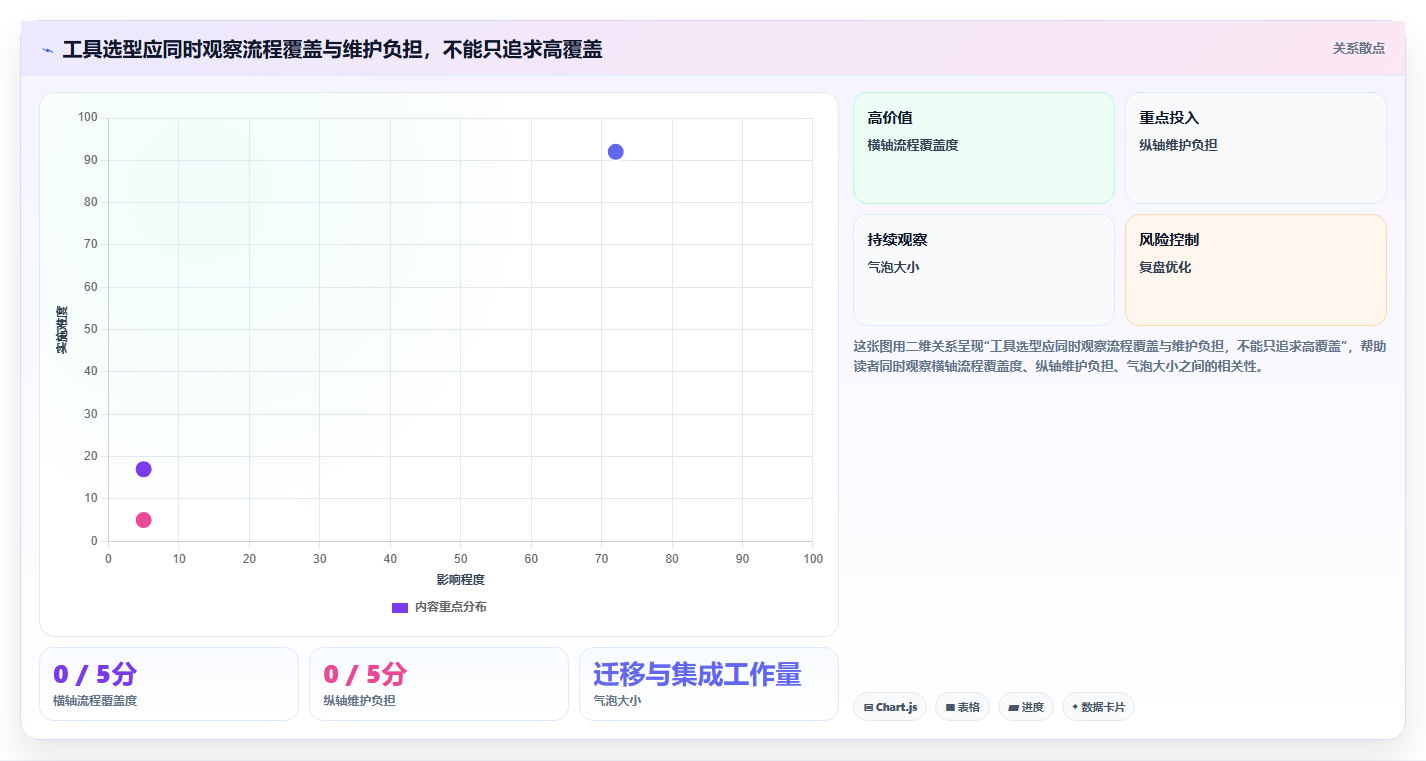1426x761 pixels.
Task: Click the 关系散点 label in the header
Action: [x=1359, y=48]
